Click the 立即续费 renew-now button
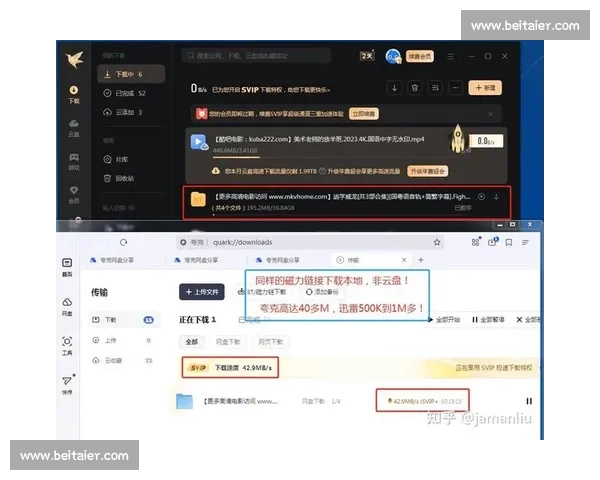600x480 pixels. point(364,114)
